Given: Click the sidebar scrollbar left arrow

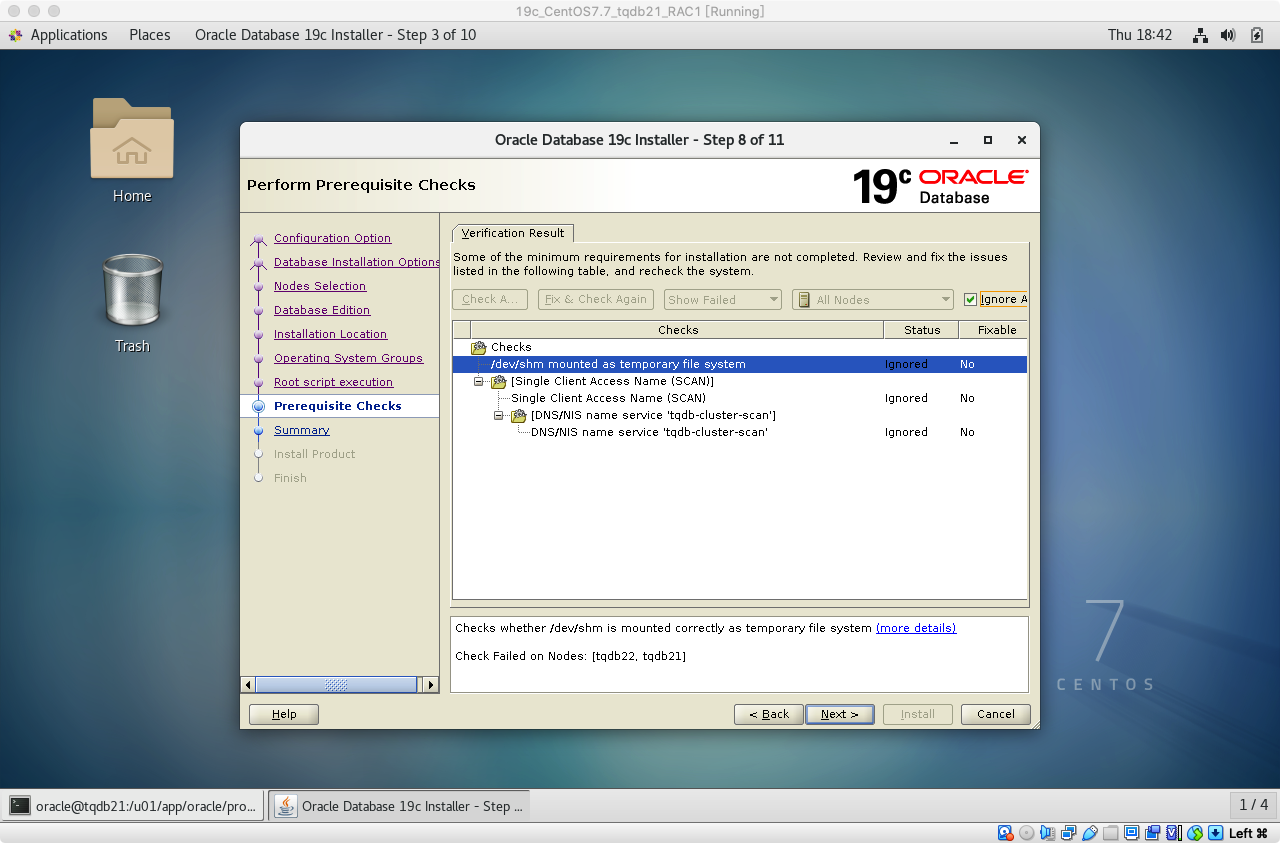Looking at the screenshot, I should coord(248,685).
